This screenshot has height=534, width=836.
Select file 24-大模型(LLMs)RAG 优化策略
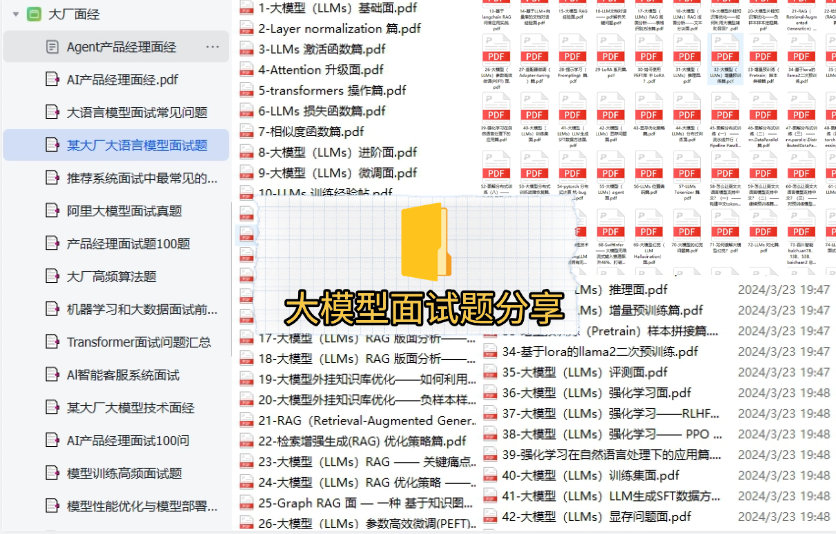point(367,482)
